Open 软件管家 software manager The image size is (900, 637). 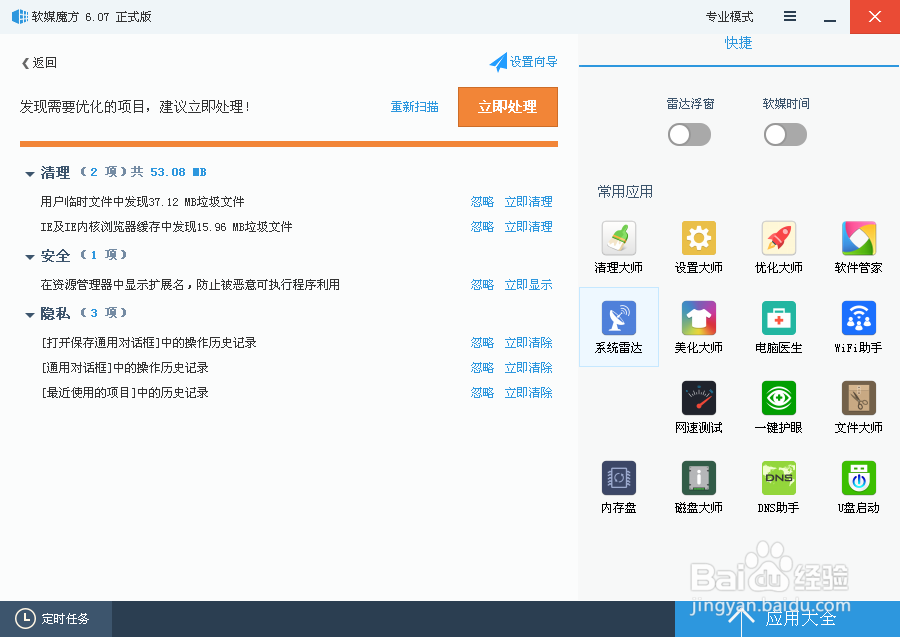pos(859,238)
